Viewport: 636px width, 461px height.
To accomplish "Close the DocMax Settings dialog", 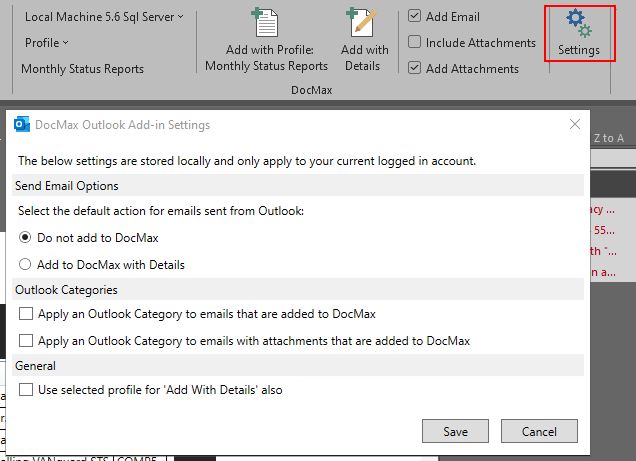I will [575, 125].
